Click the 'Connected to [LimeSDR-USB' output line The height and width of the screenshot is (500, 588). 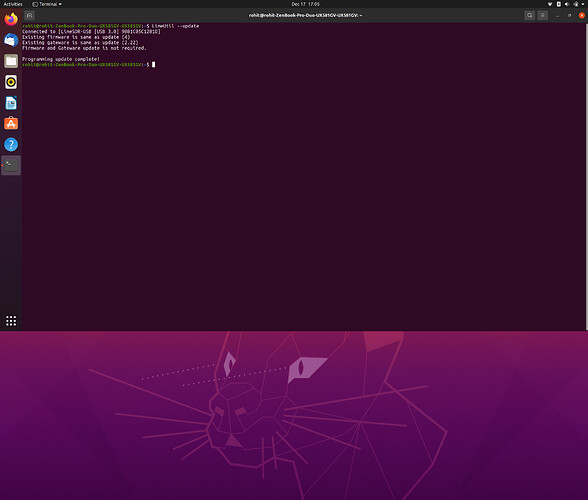[x=91, y=32]
